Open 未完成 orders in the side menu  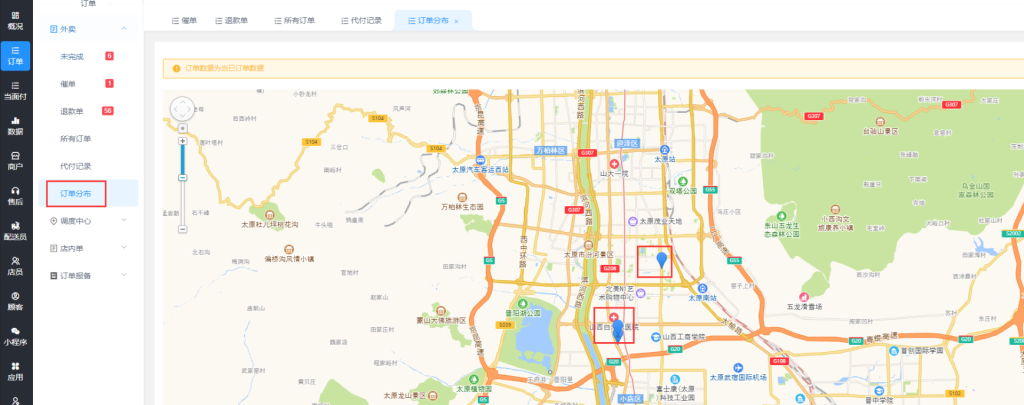coord(72,57)
